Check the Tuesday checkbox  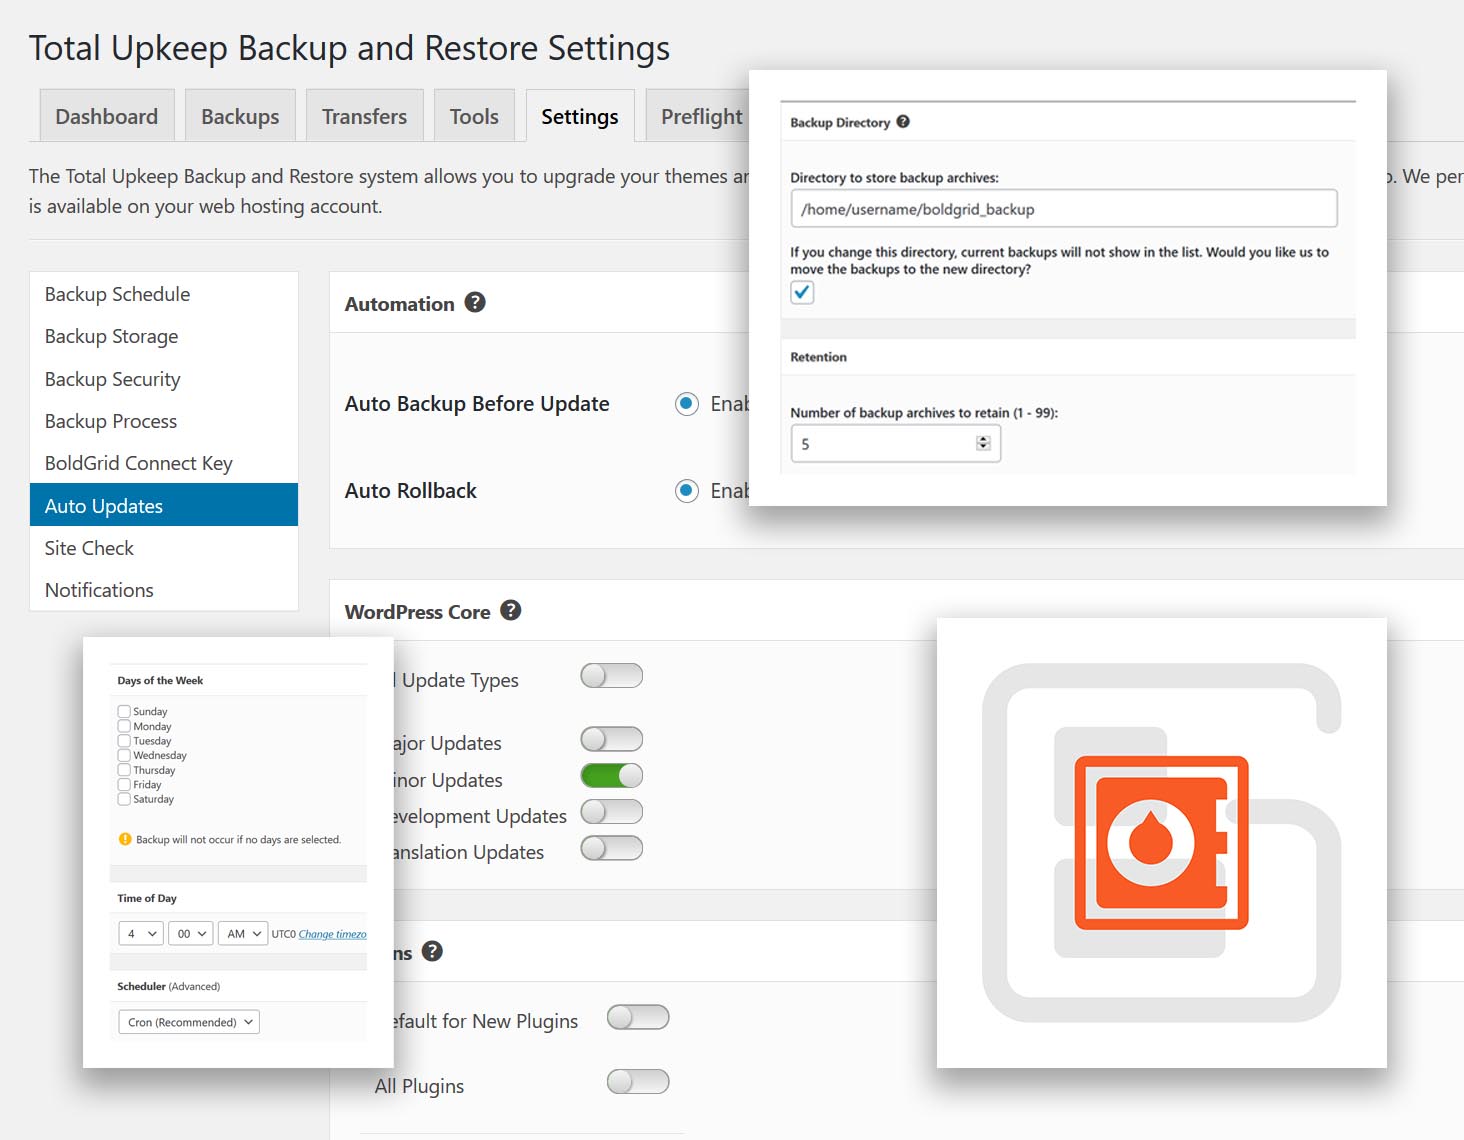coord(124,741)
